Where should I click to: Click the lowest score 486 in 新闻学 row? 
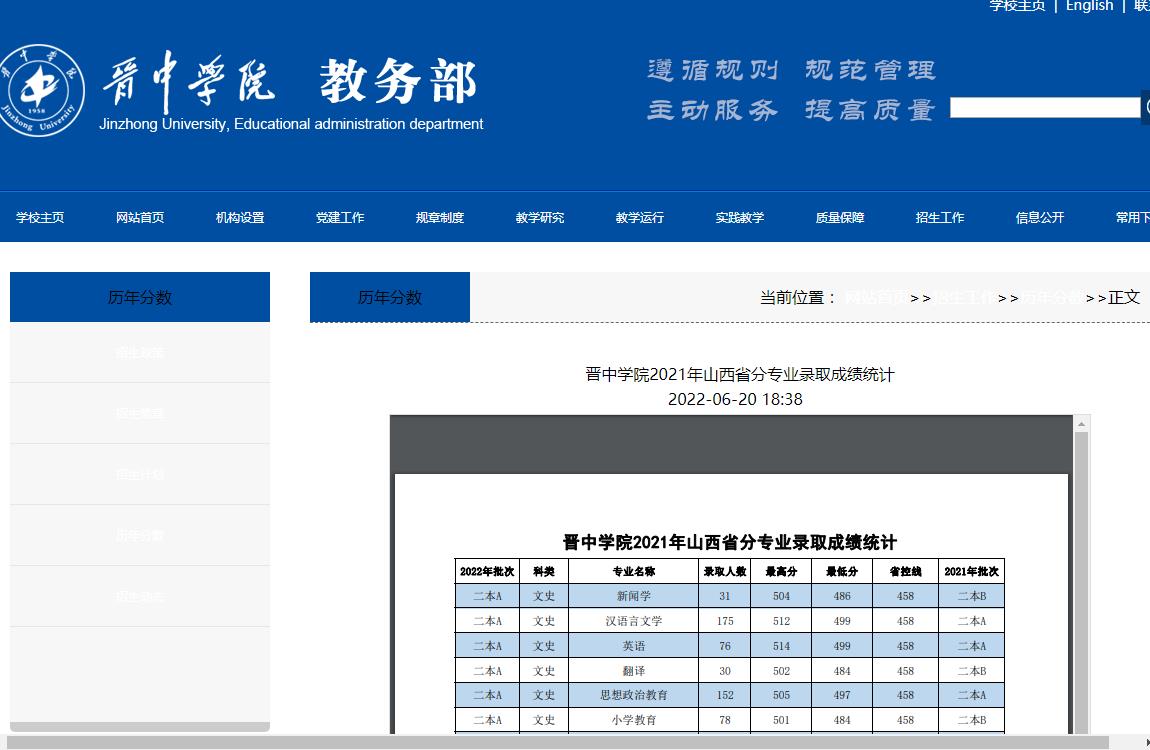pyautogui.click(x=842, y=596)
